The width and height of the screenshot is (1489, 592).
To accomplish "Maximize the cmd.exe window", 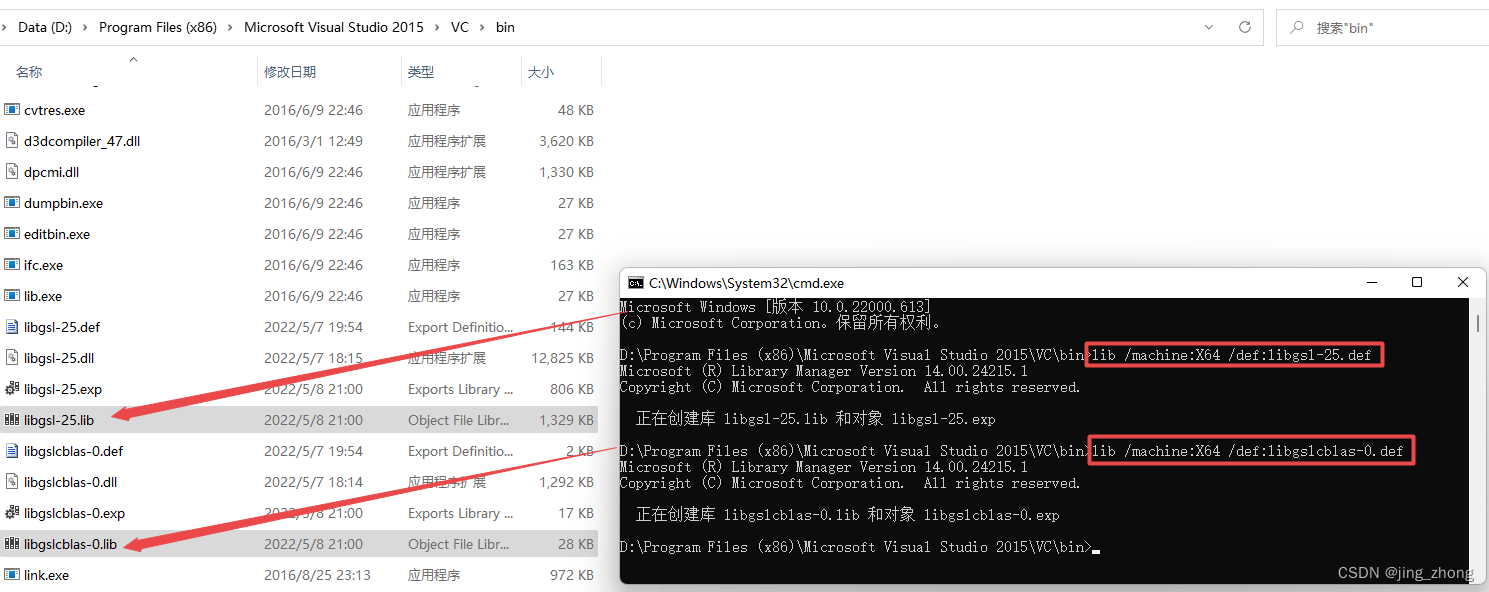I will [x=1417, y=283].
